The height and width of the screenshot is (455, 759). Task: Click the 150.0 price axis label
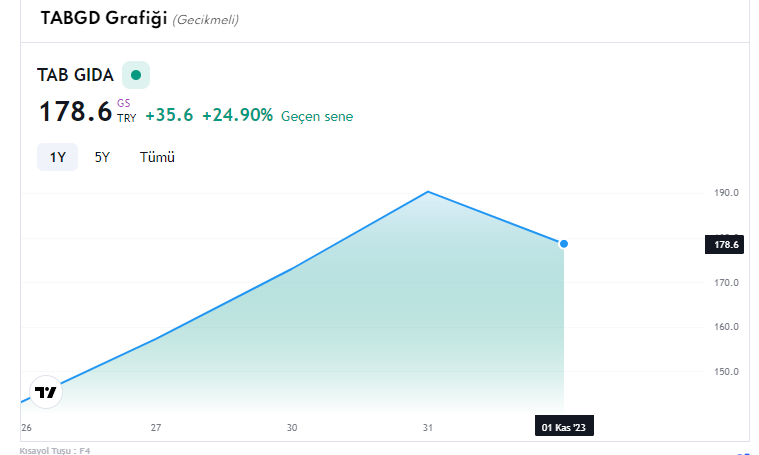point(727,372)
